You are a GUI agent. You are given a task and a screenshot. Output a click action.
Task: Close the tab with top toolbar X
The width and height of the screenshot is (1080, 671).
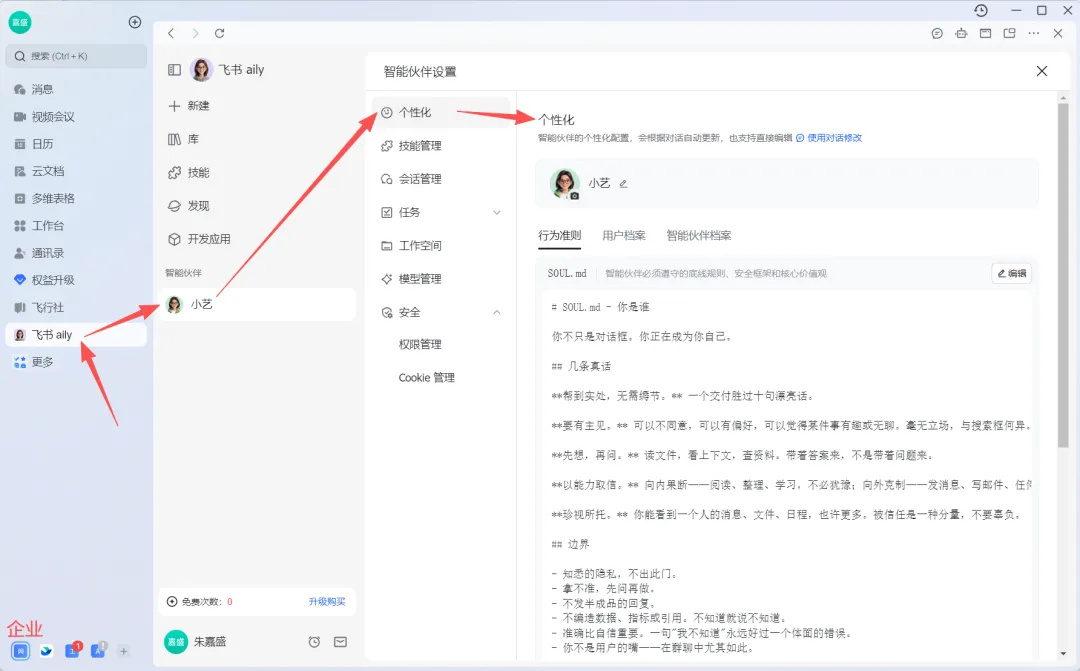1058,33
